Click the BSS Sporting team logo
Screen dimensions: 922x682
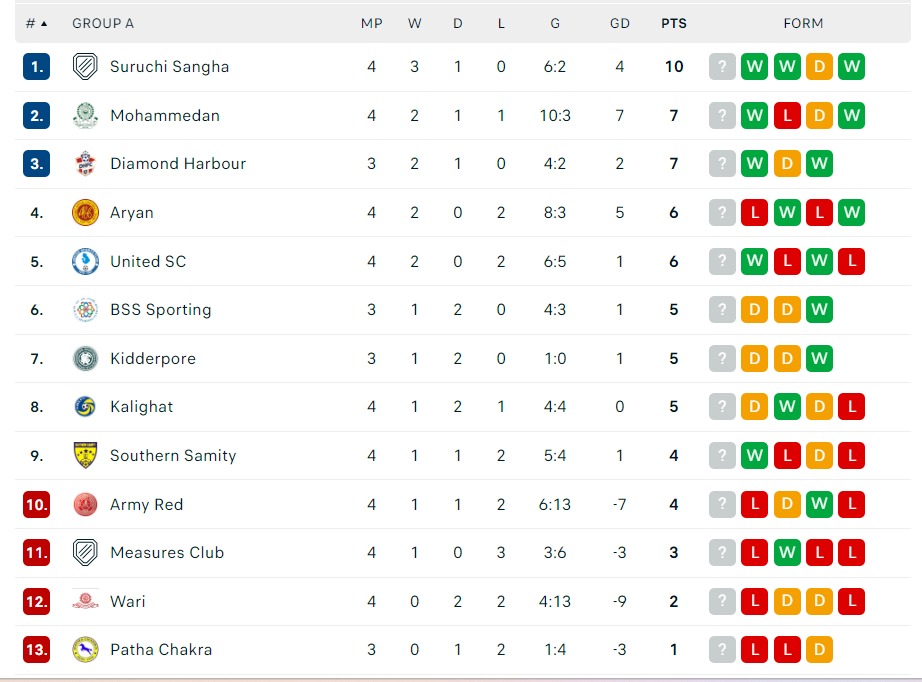(85, 310)
